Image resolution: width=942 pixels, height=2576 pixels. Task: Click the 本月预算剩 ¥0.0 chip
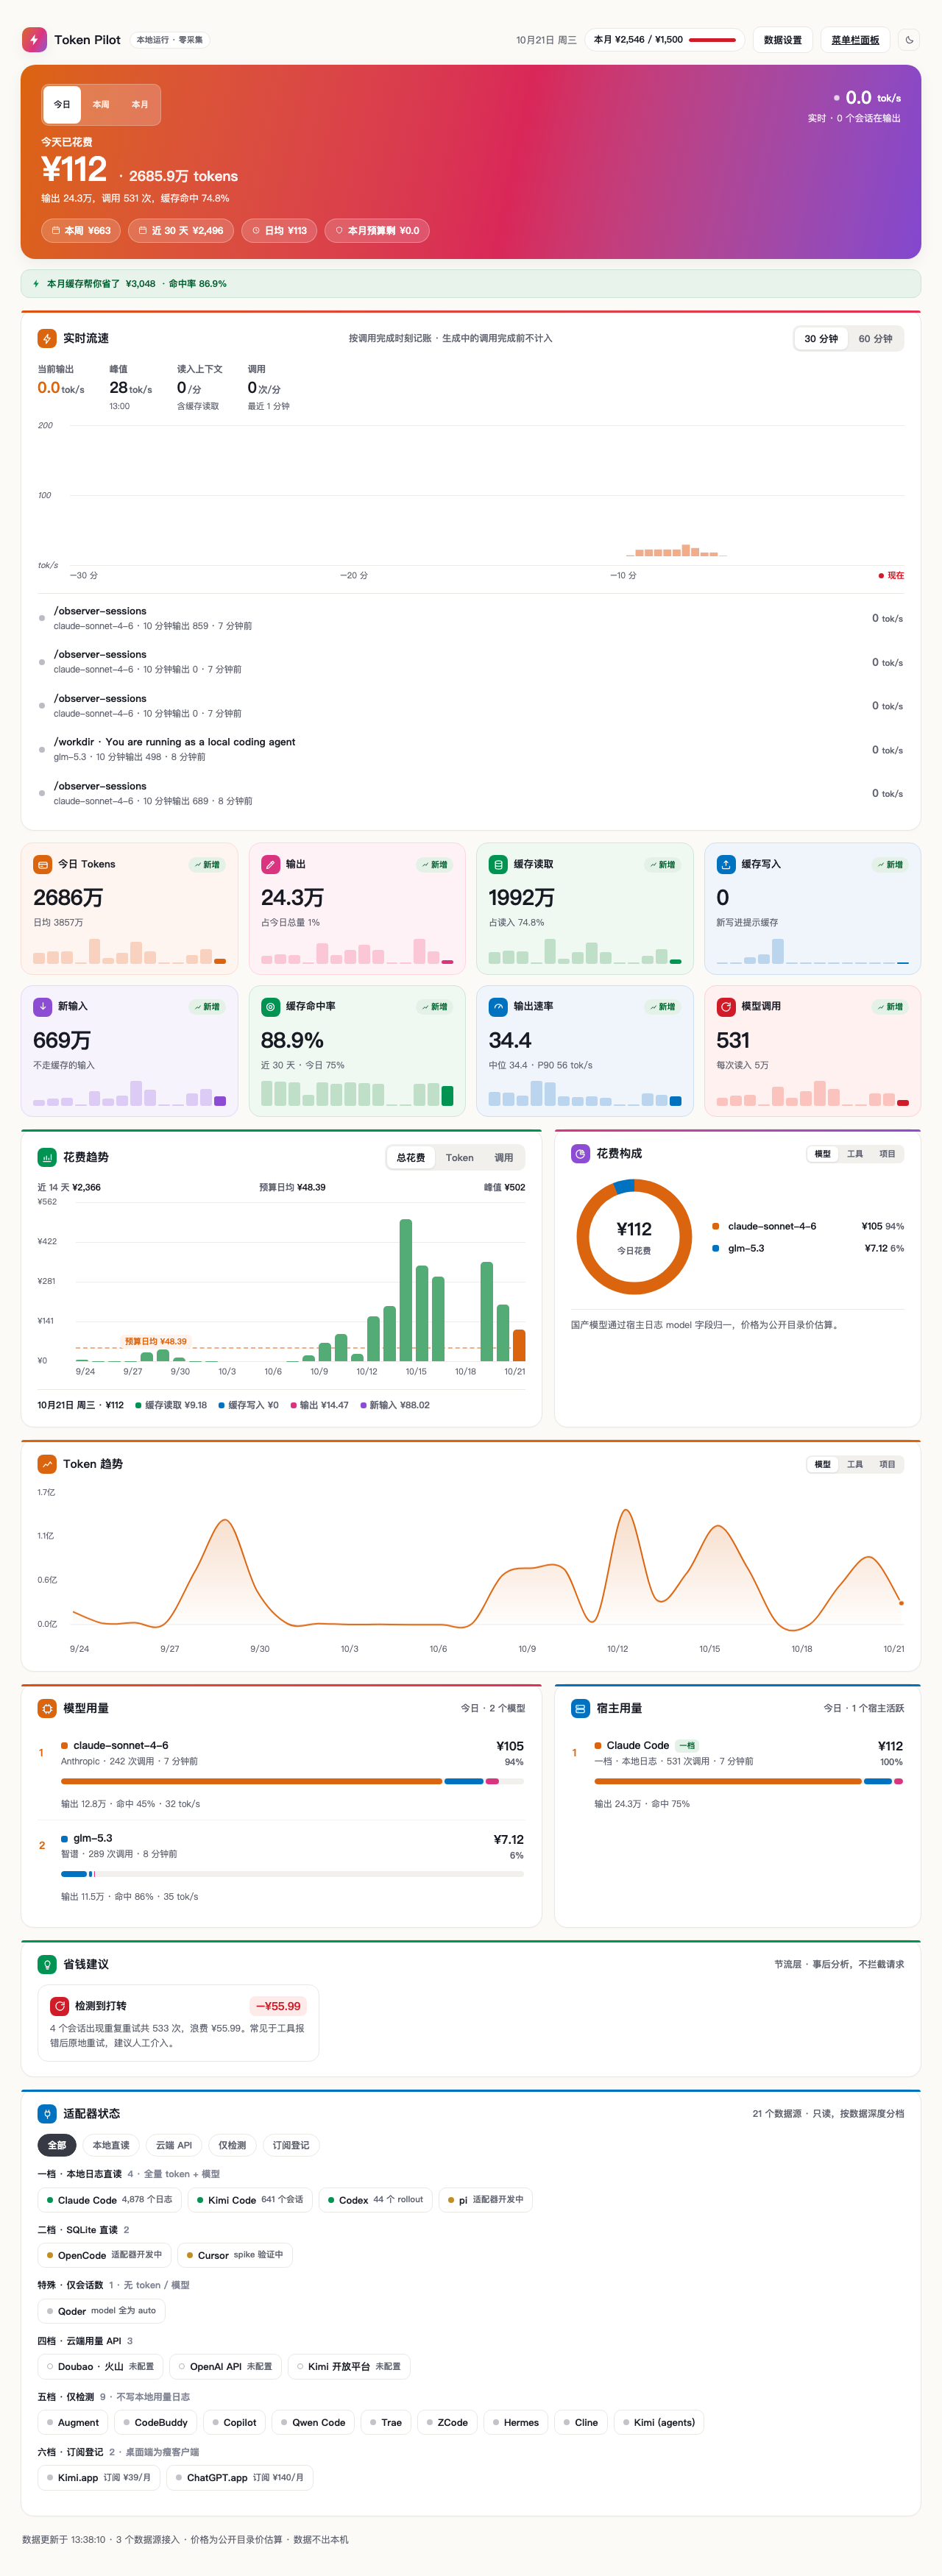click(x=377, y=230)
